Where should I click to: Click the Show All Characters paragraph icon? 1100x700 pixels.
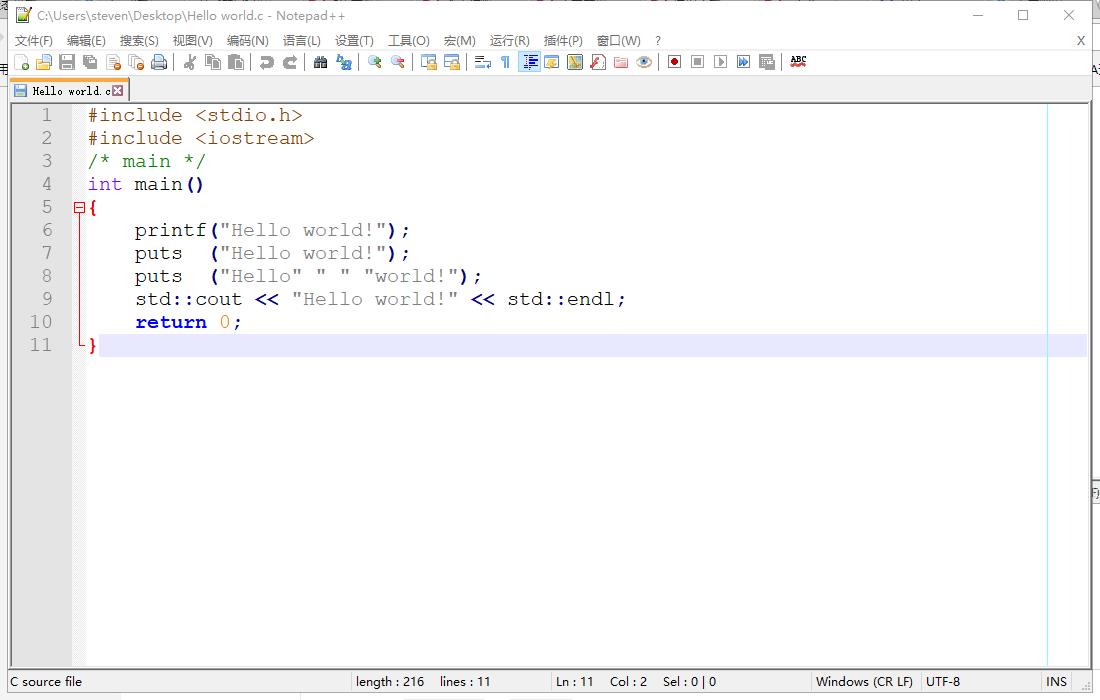(504, 61)
